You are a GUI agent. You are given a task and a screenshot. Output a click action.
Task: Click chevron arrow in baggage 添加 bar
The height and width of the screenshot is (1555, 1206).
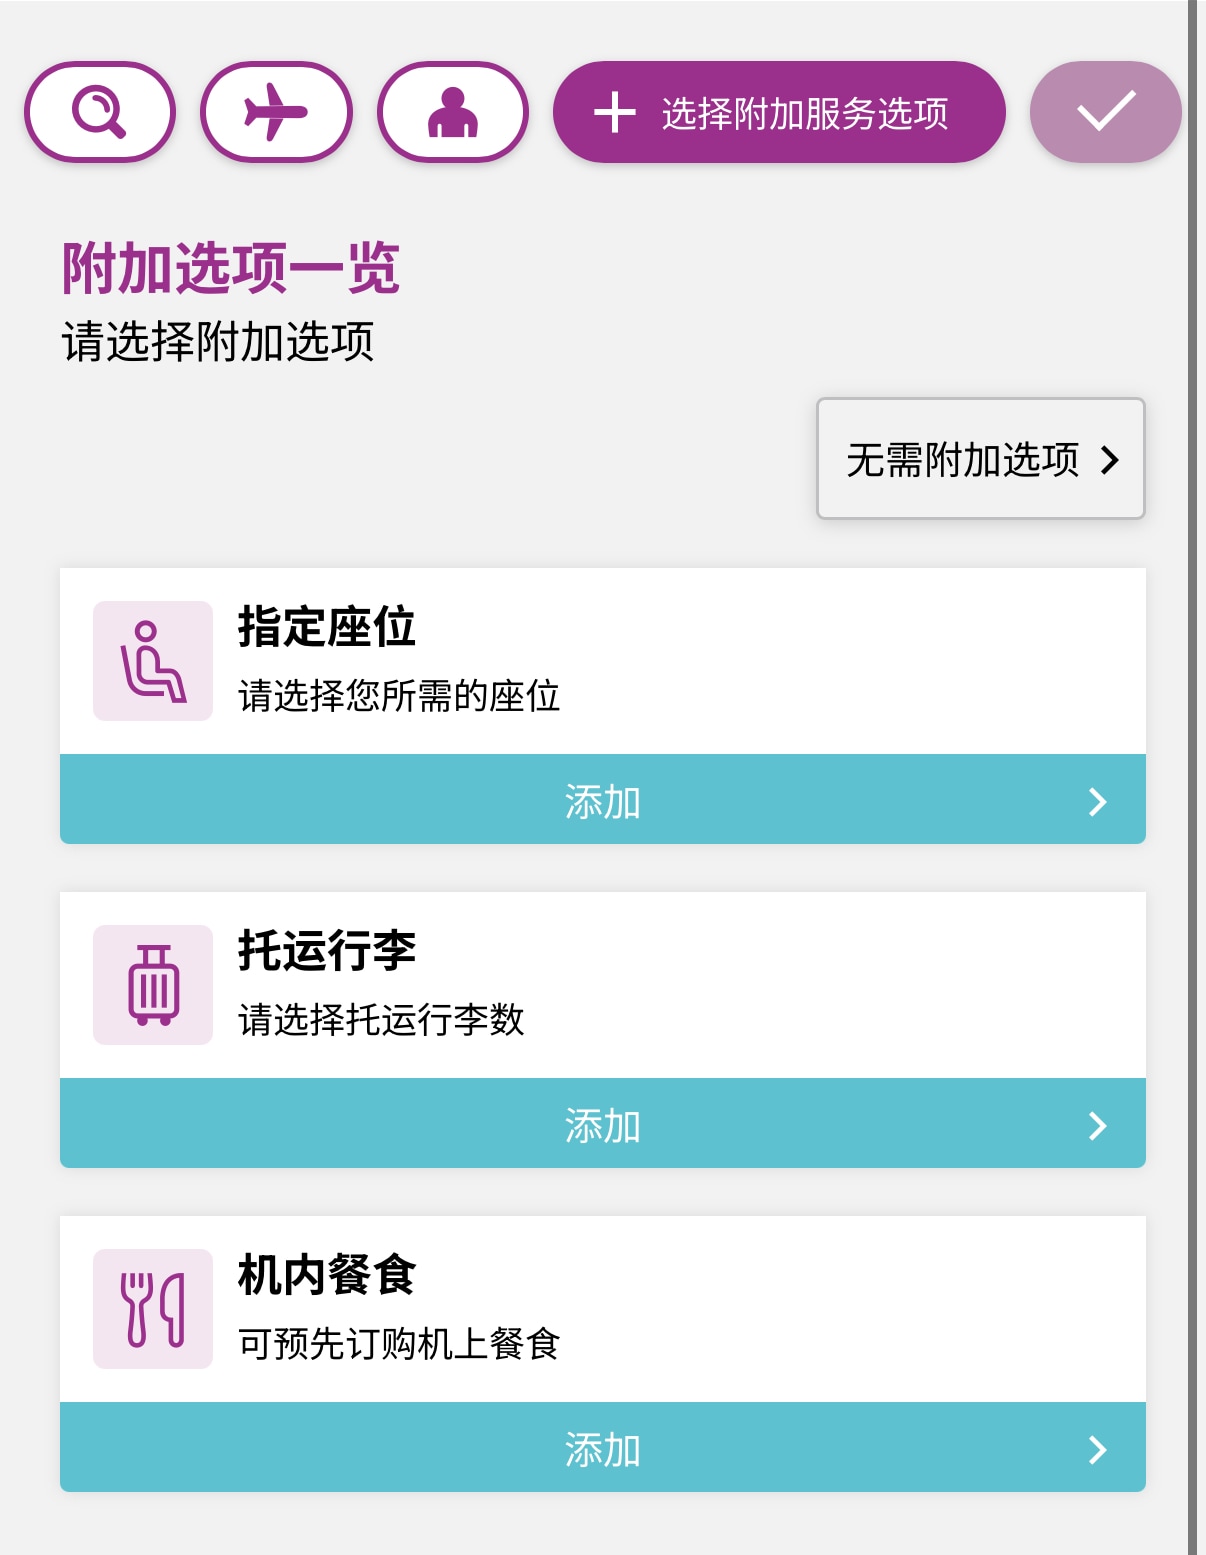pos(1098,1126)
